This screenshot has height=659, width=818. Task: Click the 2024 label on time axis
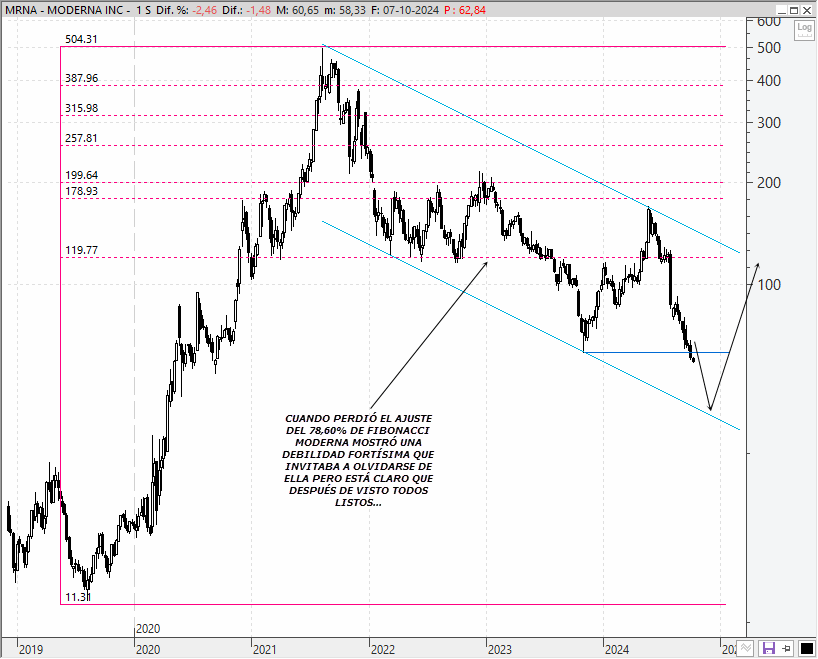click(x=617, y=650)
